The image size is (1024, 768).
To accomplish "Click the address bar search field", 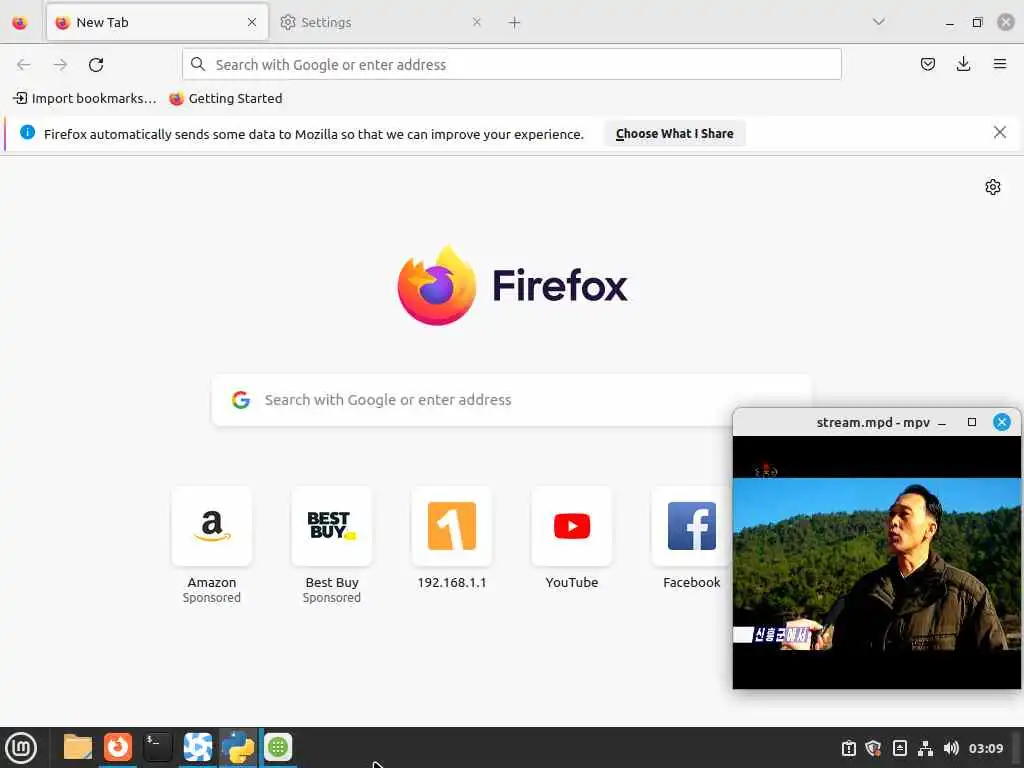I will [512, 64].
